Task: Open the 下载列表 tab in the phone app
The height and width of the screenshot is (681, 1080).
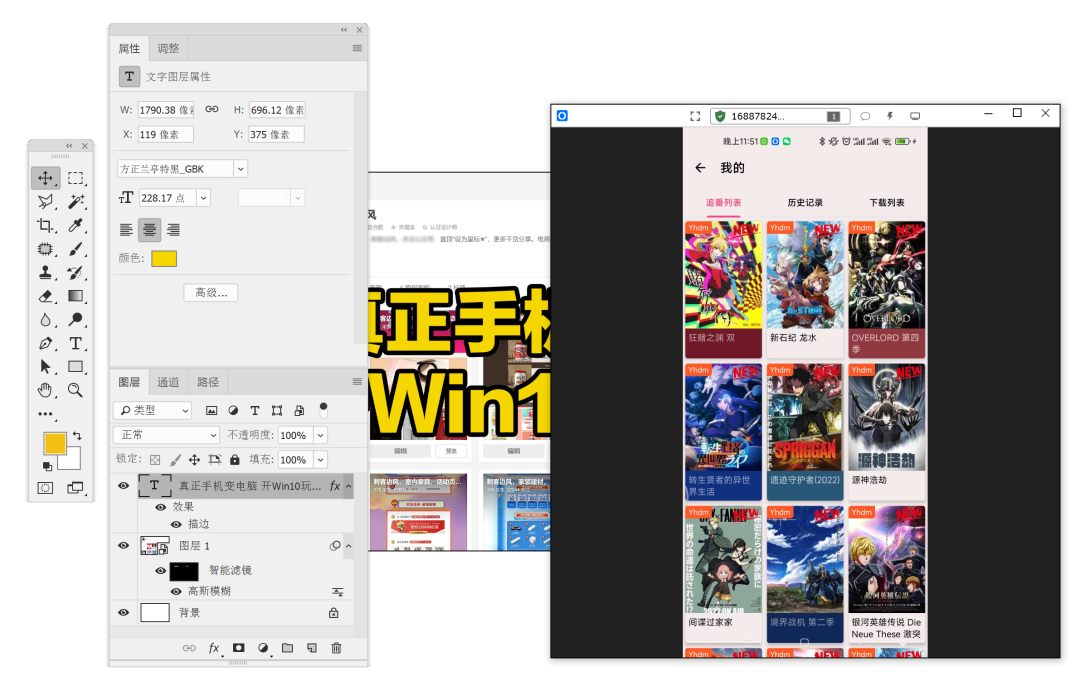Action: click(x=886, y=202)
